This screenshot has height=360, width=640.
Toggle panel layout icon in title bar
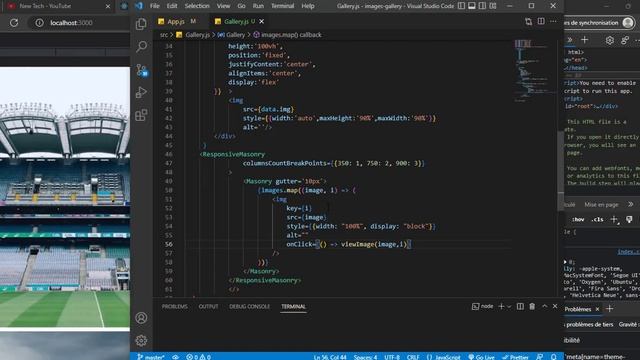click(472, 6)
